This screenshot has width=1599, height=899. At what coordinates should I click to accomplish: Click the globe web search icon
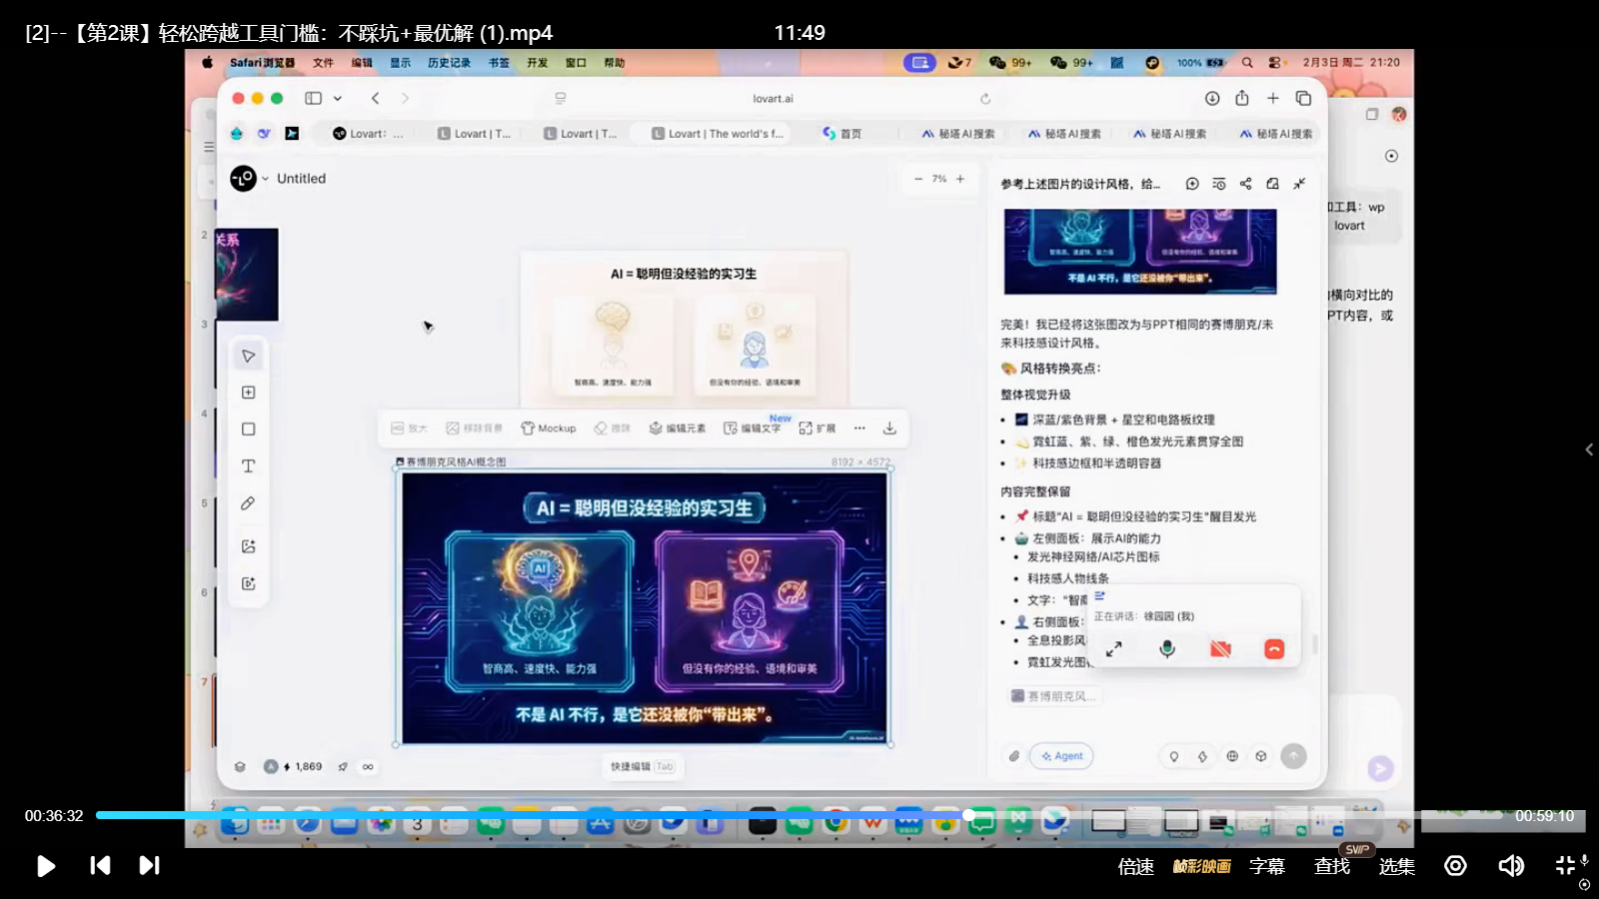(1232, 756)
